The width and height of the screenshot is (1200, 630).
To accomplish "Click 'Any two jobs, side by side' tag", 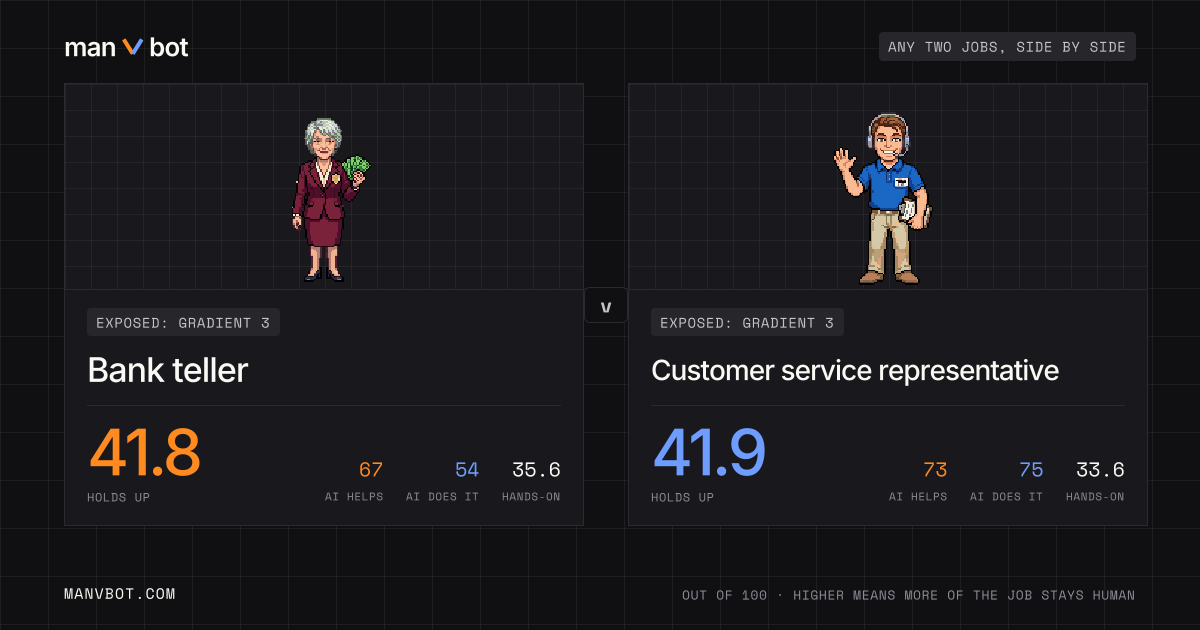I will tap(1007, 47).
